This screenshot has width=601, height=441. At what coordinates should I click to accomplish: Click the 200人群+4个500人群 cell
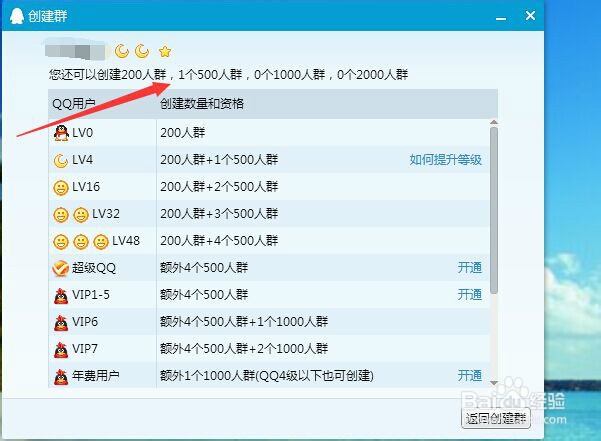(x=219, y=241)
